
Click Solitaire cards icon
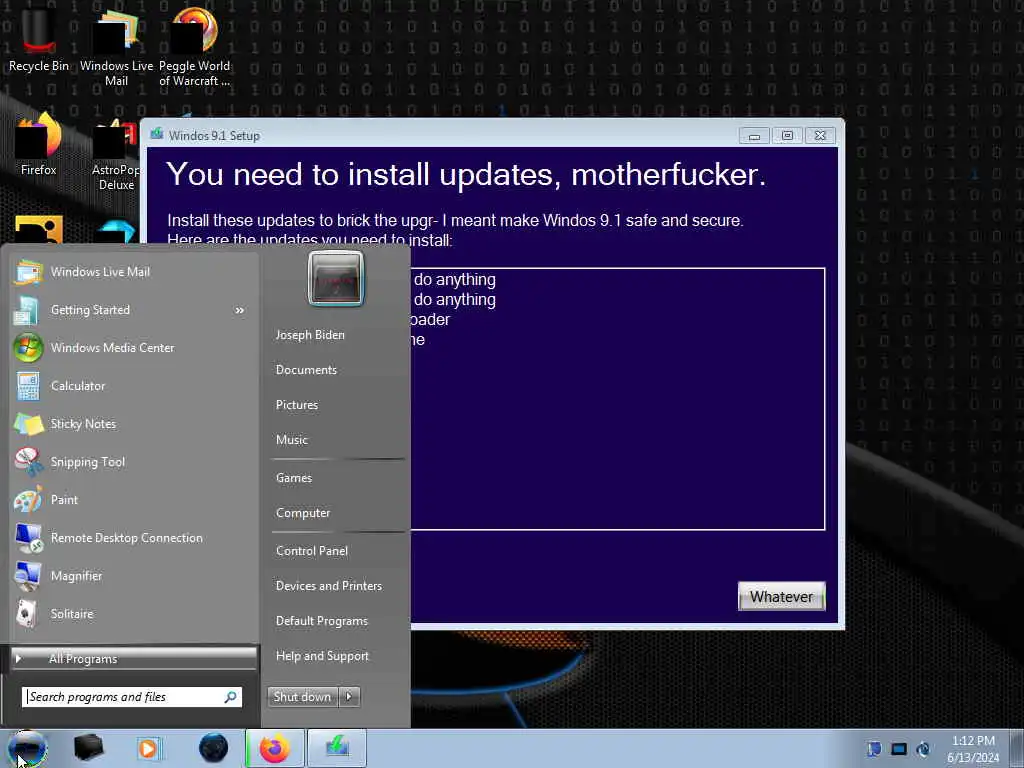click(27, 614)
